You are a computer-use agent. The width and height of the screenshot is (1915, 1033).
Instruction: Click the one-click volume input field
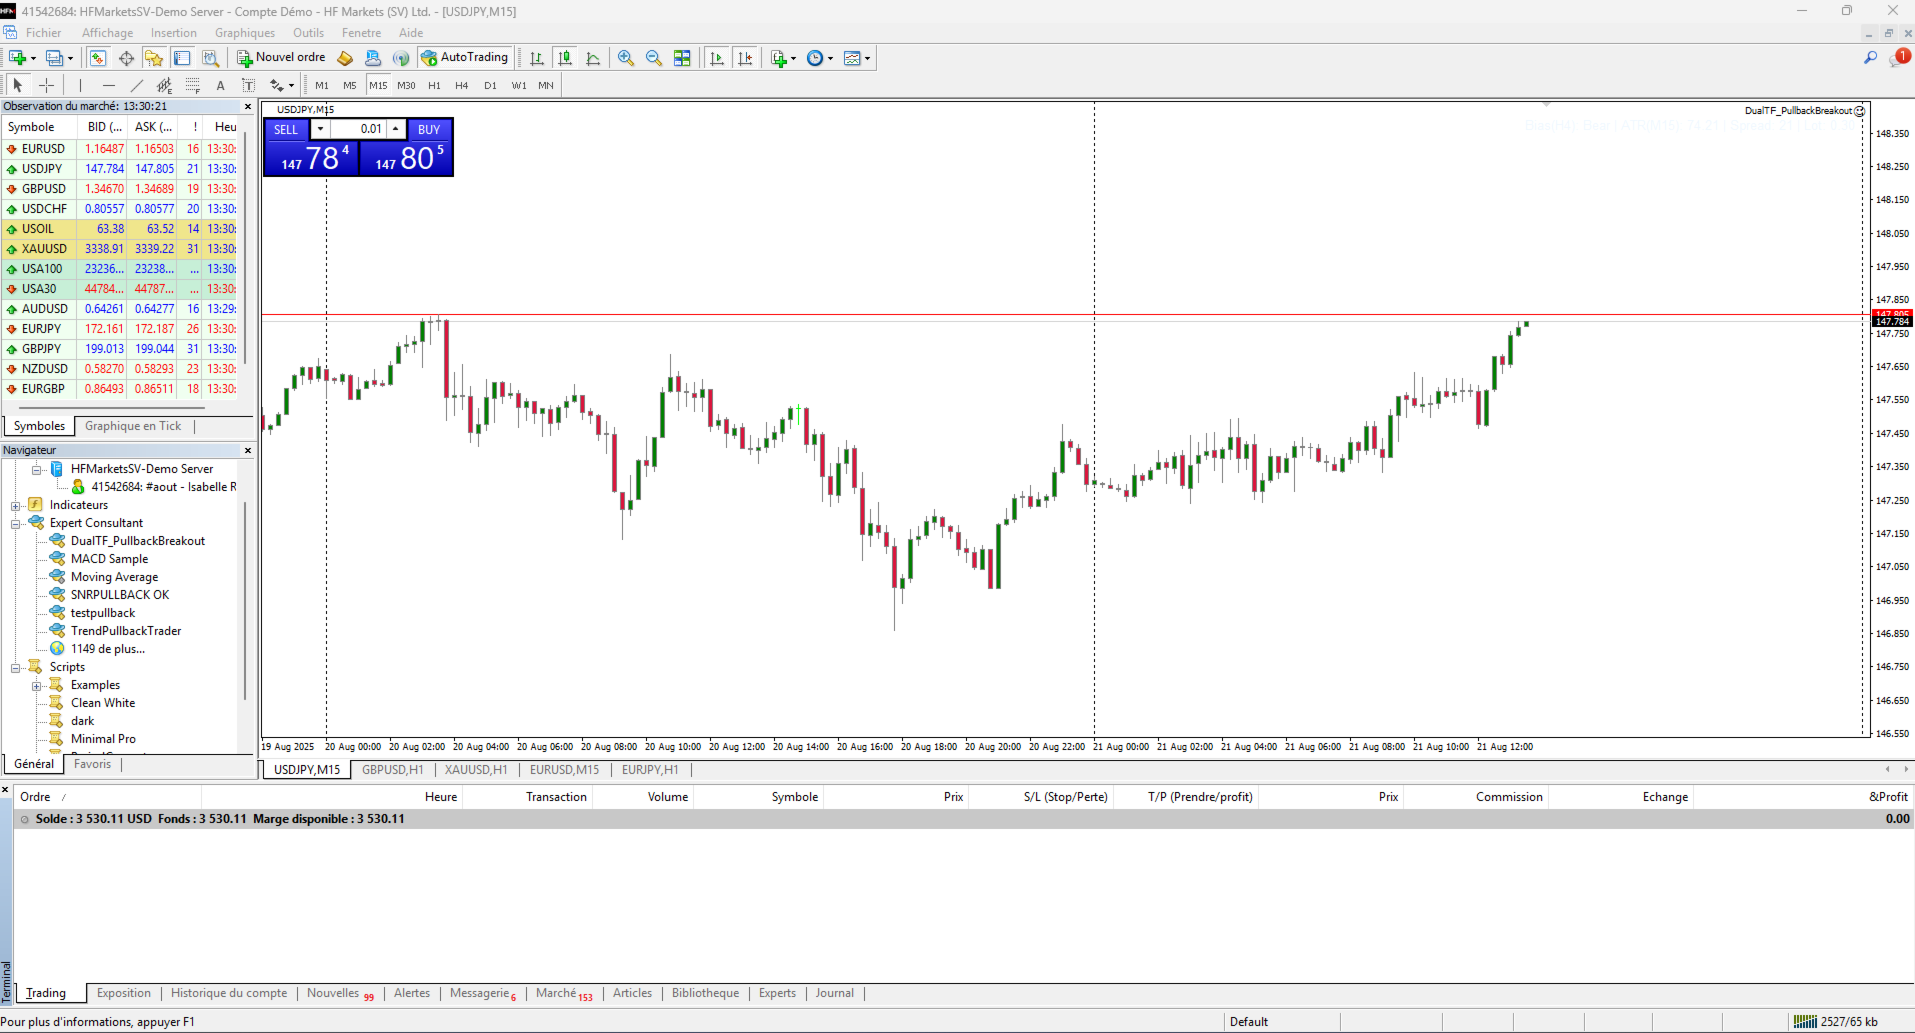pos(359,129)
